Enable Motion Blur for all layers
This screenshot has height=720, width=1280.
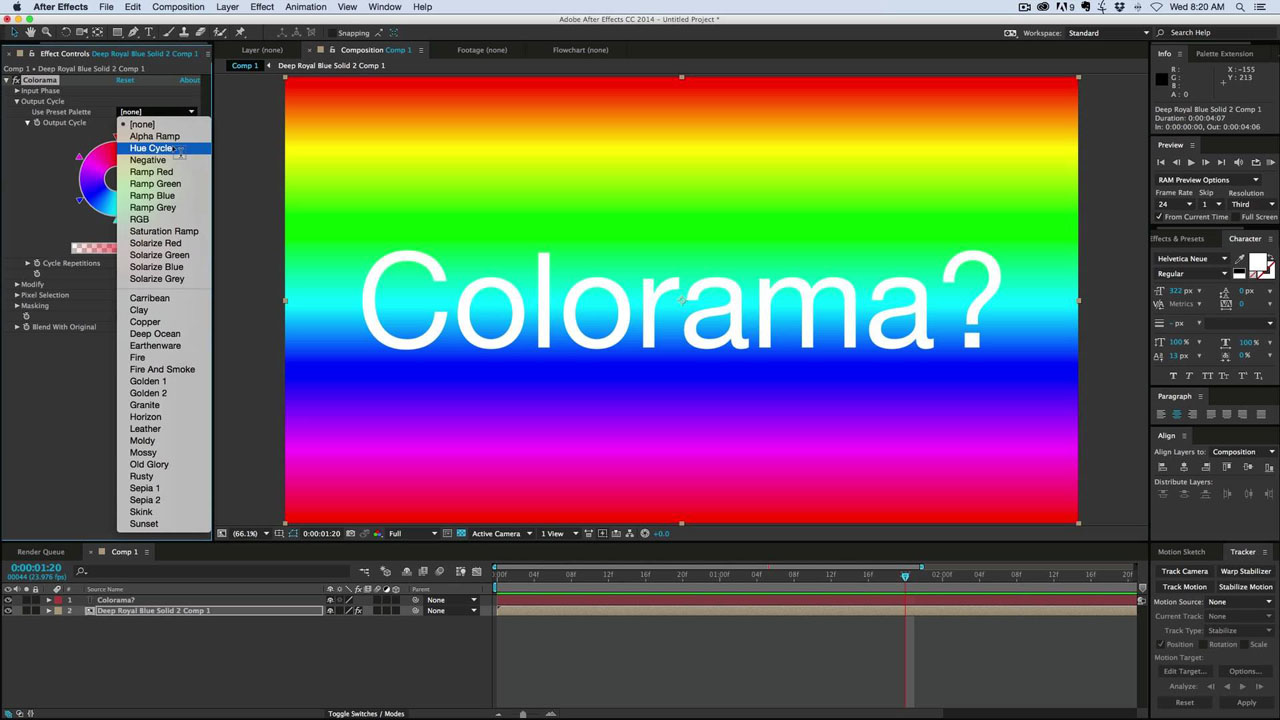point(440,572)
